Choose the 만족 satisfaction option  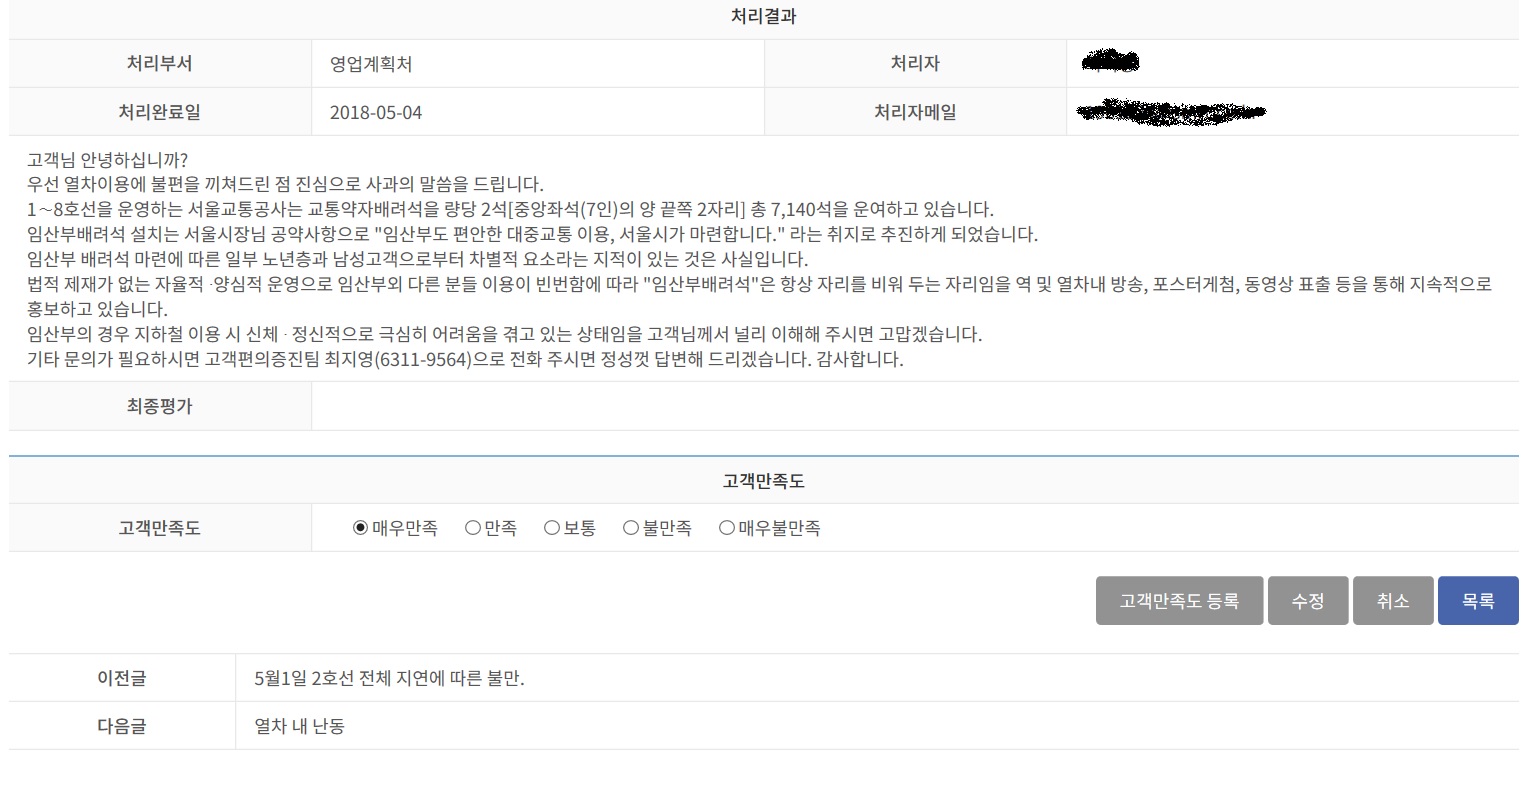(x=473, y=528)
